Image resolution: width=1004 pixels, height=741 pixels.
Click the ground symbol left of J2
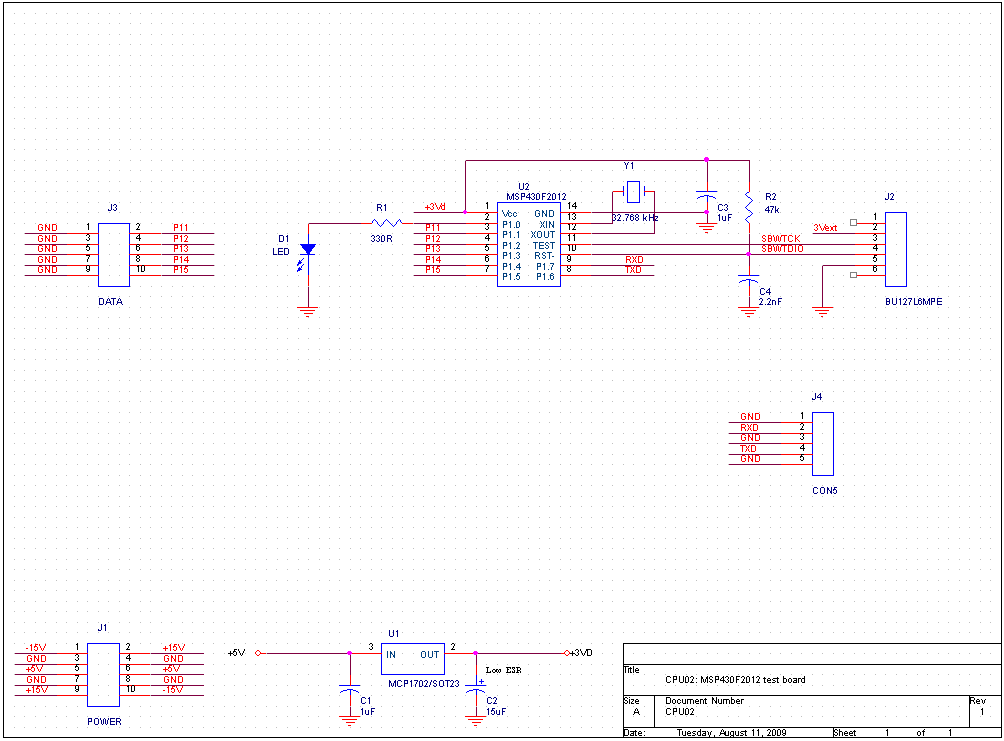click(822, 311)
